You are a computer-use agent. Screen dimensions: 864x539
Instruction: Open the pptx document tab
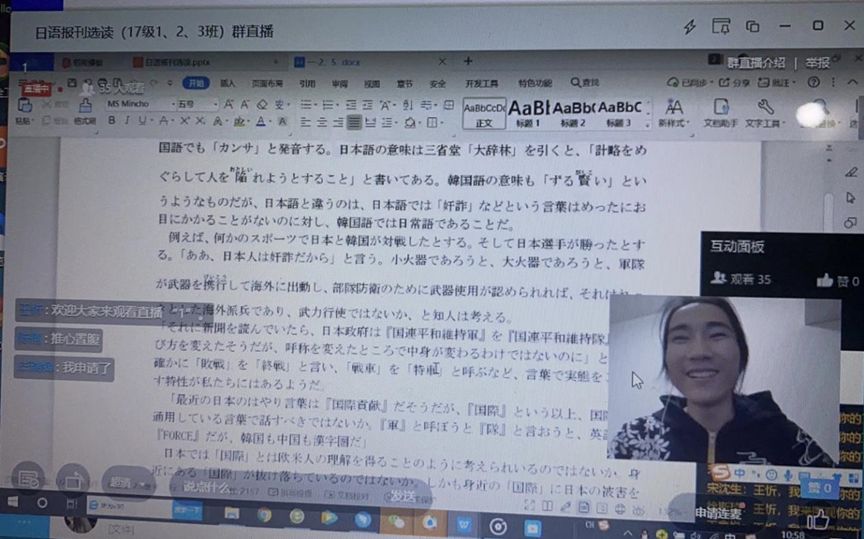pyautogui.click(x=177, y=62)
